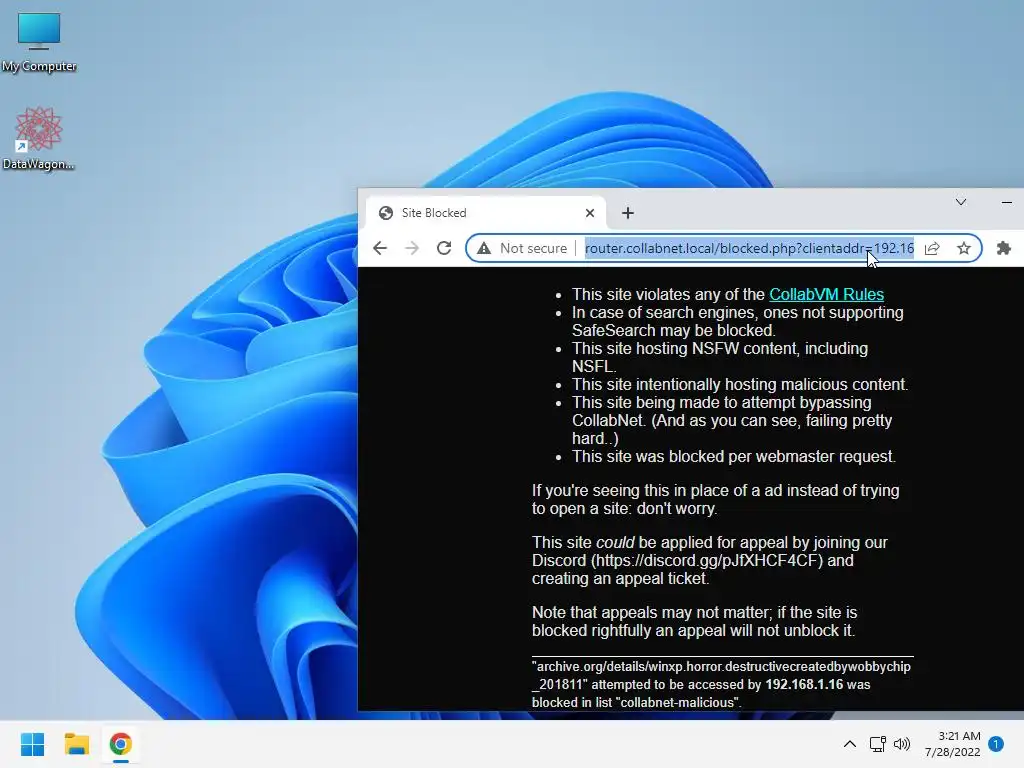The width and height of the screenshot is (1024, 768).
Task: Show hidden system tray icons
Action: pos(850,744)
